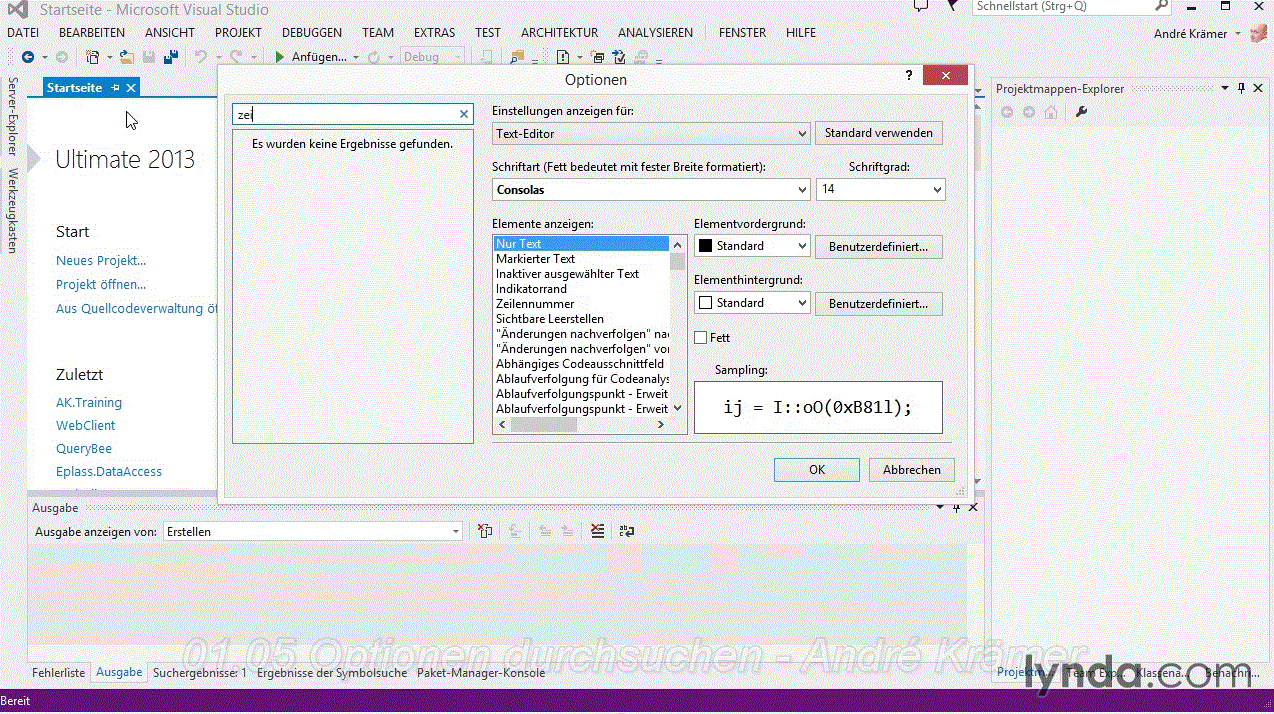This screenshot has height=714, width=1274.
Task: Select Indikatorrand in the element list
Action: click(531, 289)
